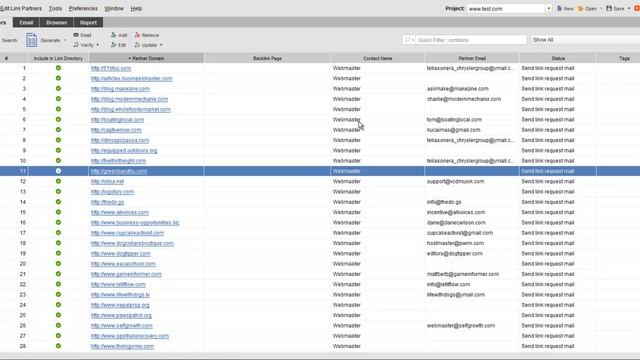640x360 pixels.
Task: Sort by the Backlink Page column header
Action: pyautogui.click(x=267, y=58)
